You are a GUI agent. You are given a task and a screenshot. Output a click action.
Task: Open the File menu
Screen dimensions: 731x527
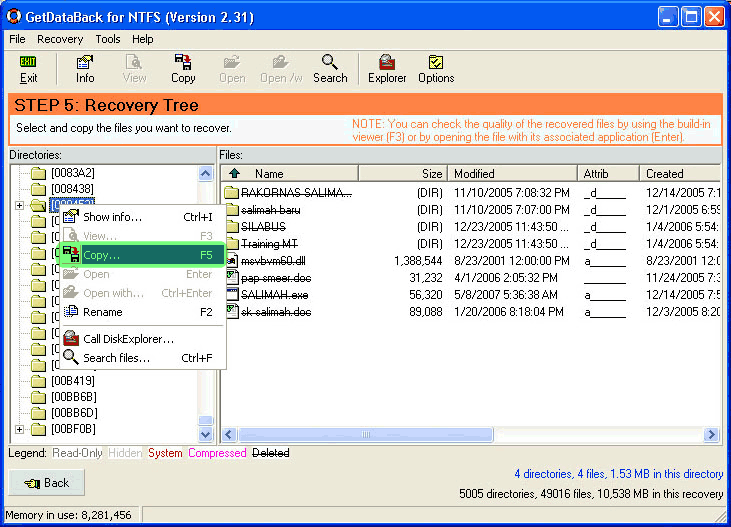17,39
